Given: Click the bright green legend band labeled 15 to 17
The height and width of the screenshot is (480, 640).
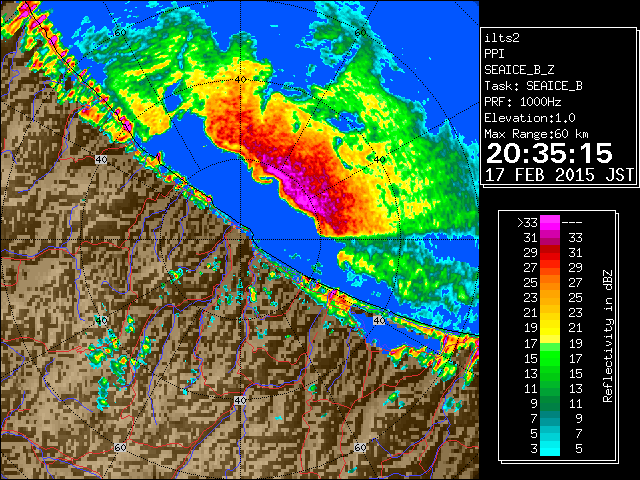Looking at the screenshot, I should (x=550, y=358).
